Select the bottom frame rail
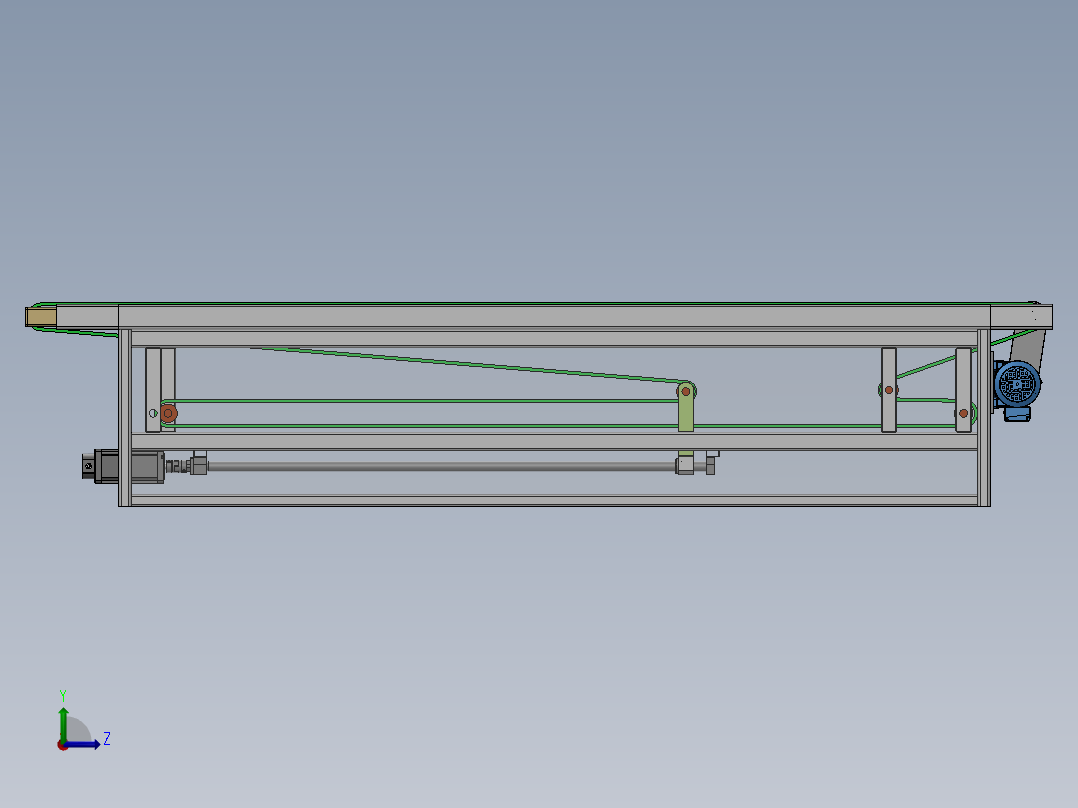1078x808 pixels. coord(554,500)
